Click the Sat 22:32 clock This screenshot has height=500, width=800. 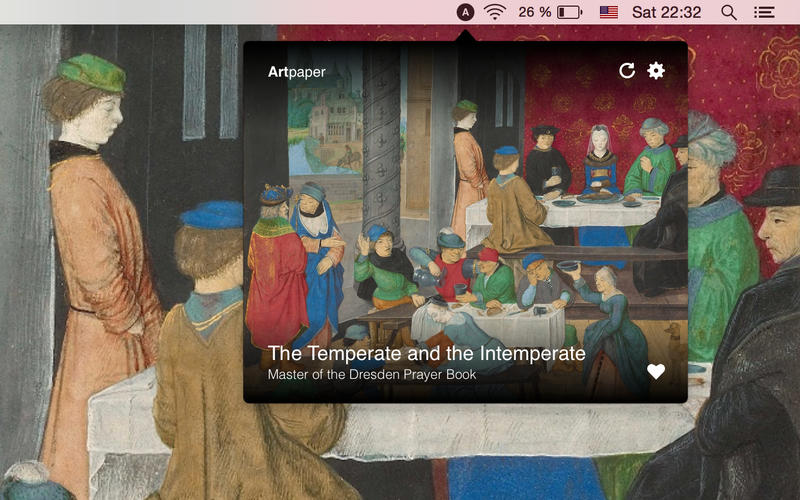[666, 12]
